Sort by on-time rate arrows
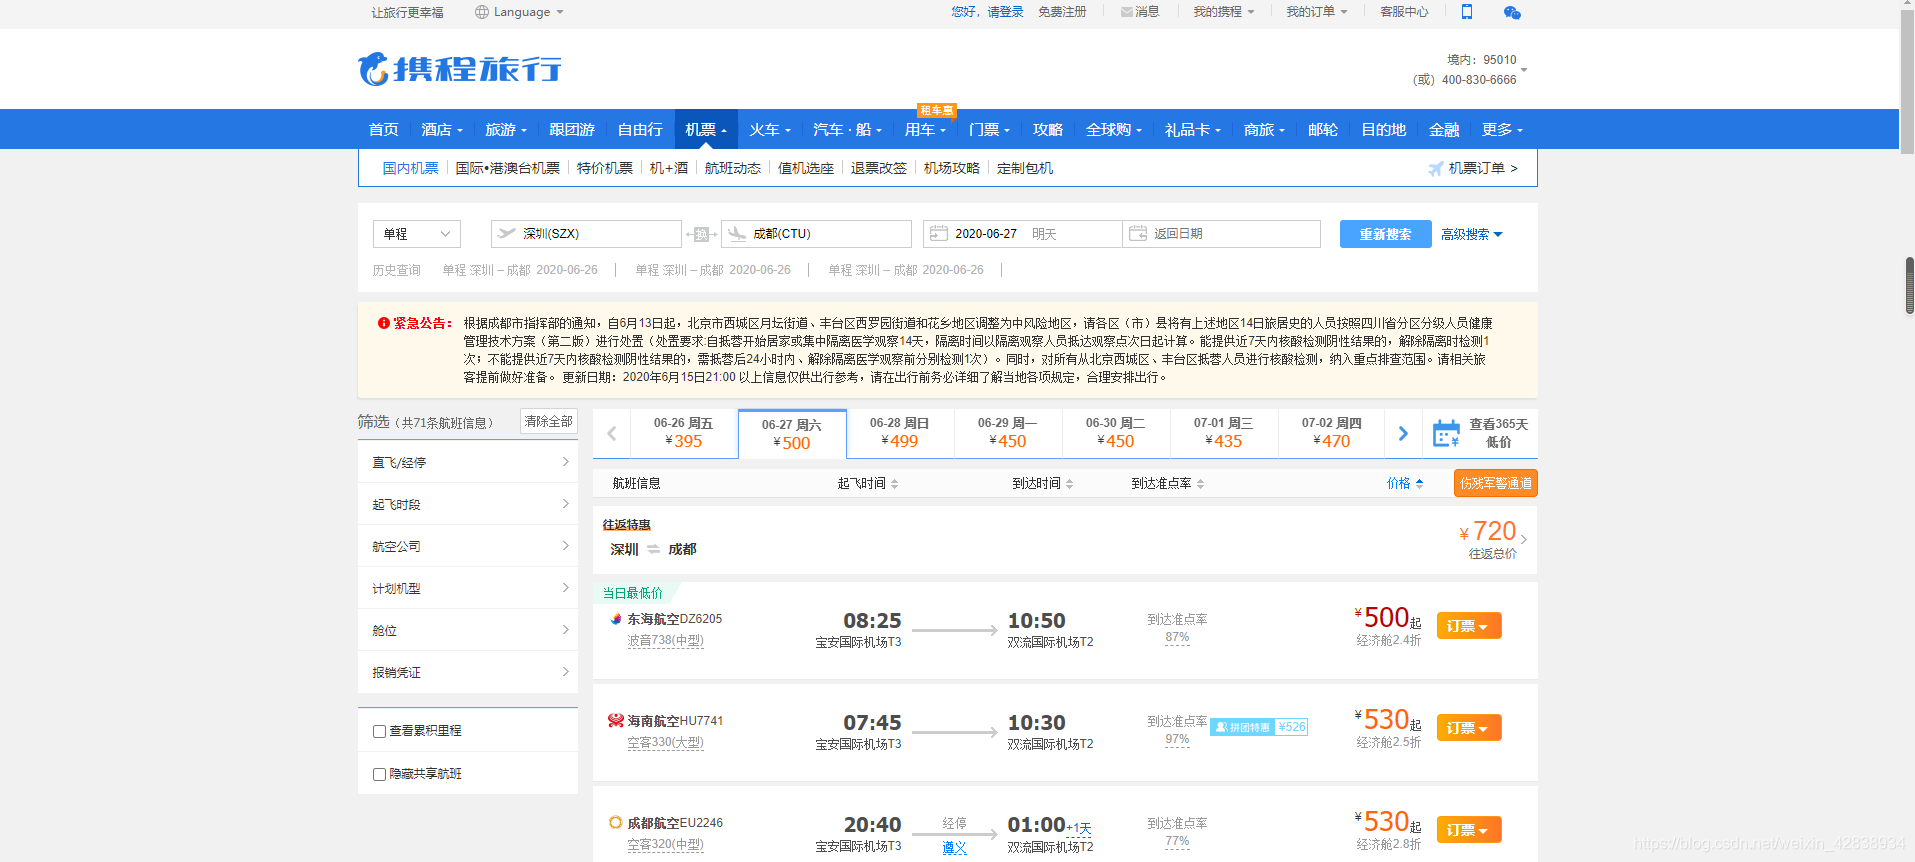 click(1200, 484)
